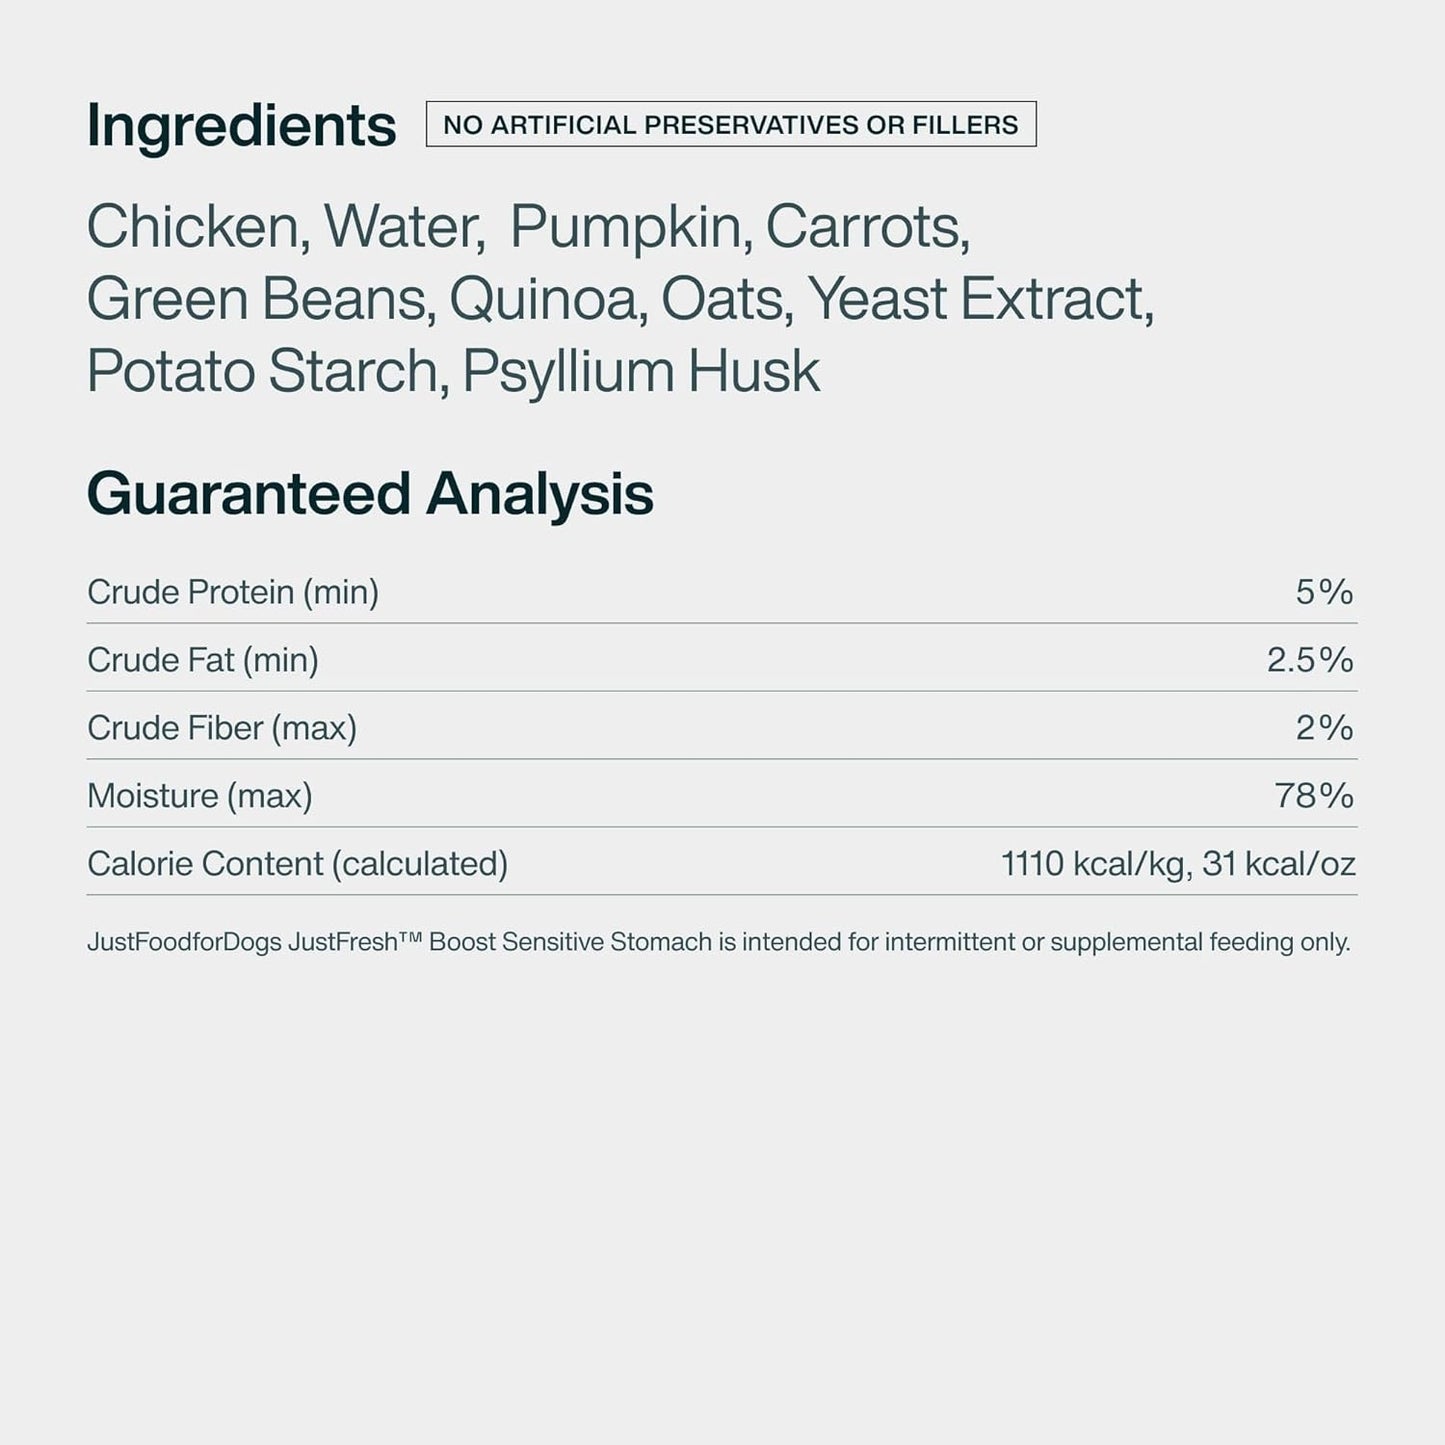Click the Guaranteed Analysis heading

tap(370, 494)
